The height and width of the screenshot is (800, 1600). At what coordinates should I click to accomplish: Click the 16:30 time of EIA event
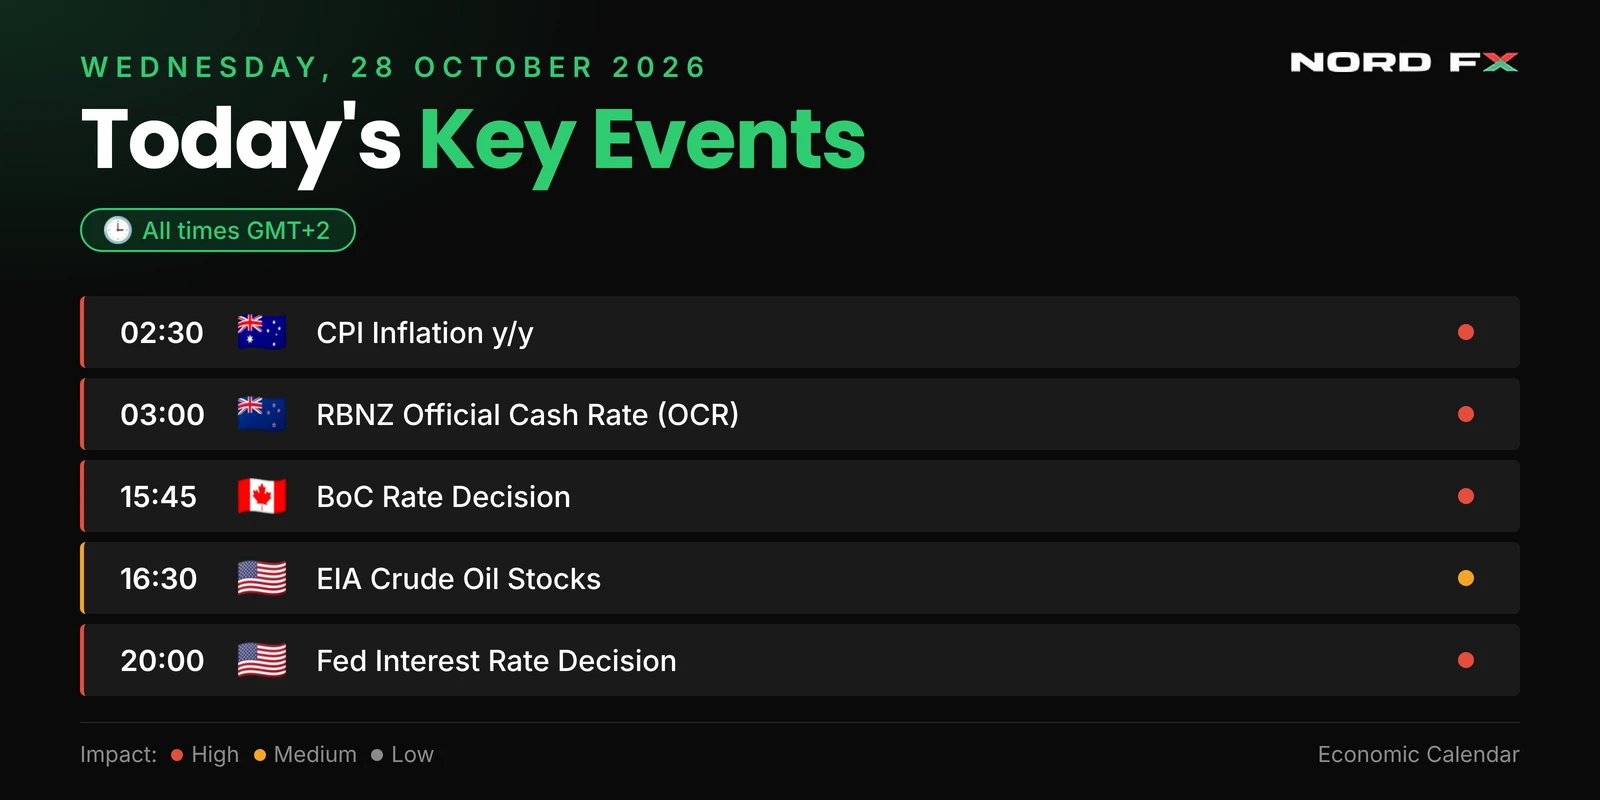click(159, 579)
